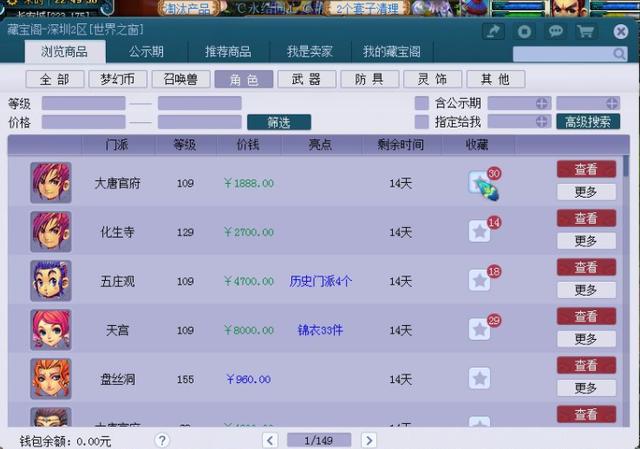
Task: Click 更多 for the 盘丝洞 listing
Action: tap(586, 388)
